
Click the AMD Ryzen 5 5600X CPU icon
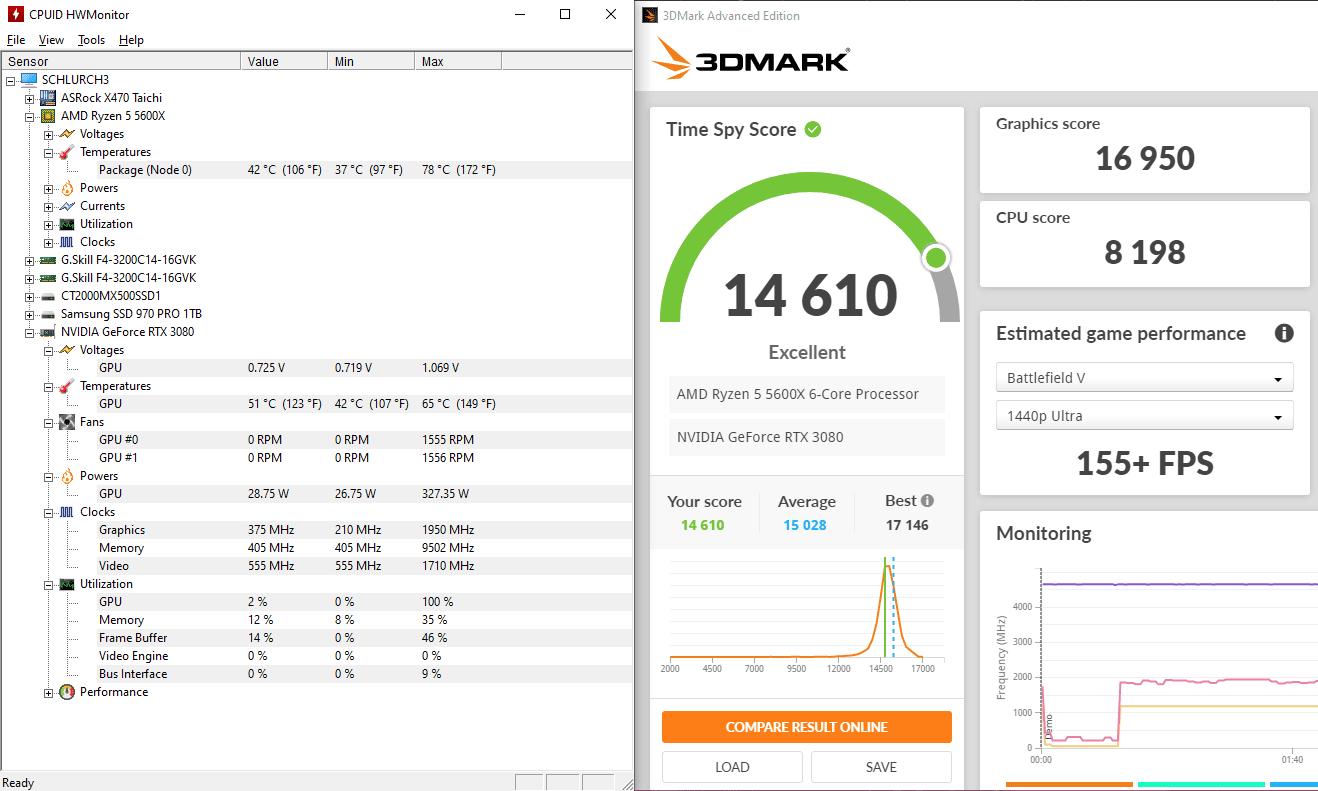tap(48, 115)
